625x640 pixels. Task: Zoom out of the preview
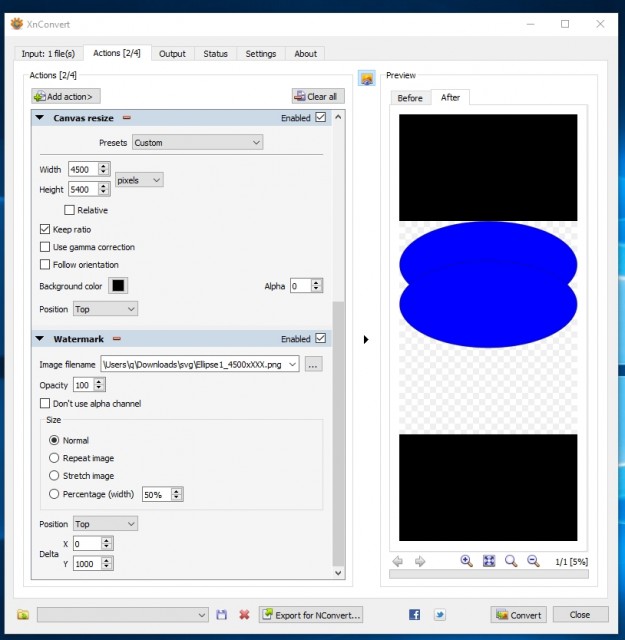[533, 561]
